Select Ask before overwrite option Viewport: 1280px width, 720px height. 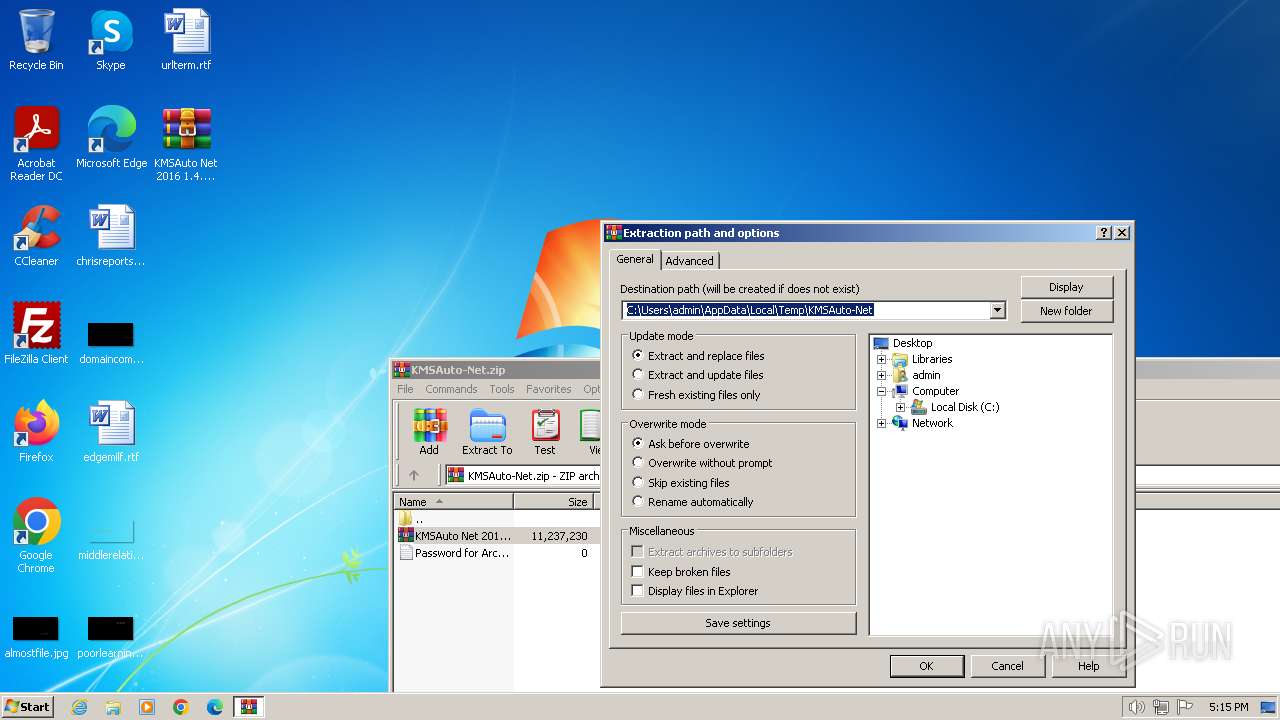[x=690, y=444]
